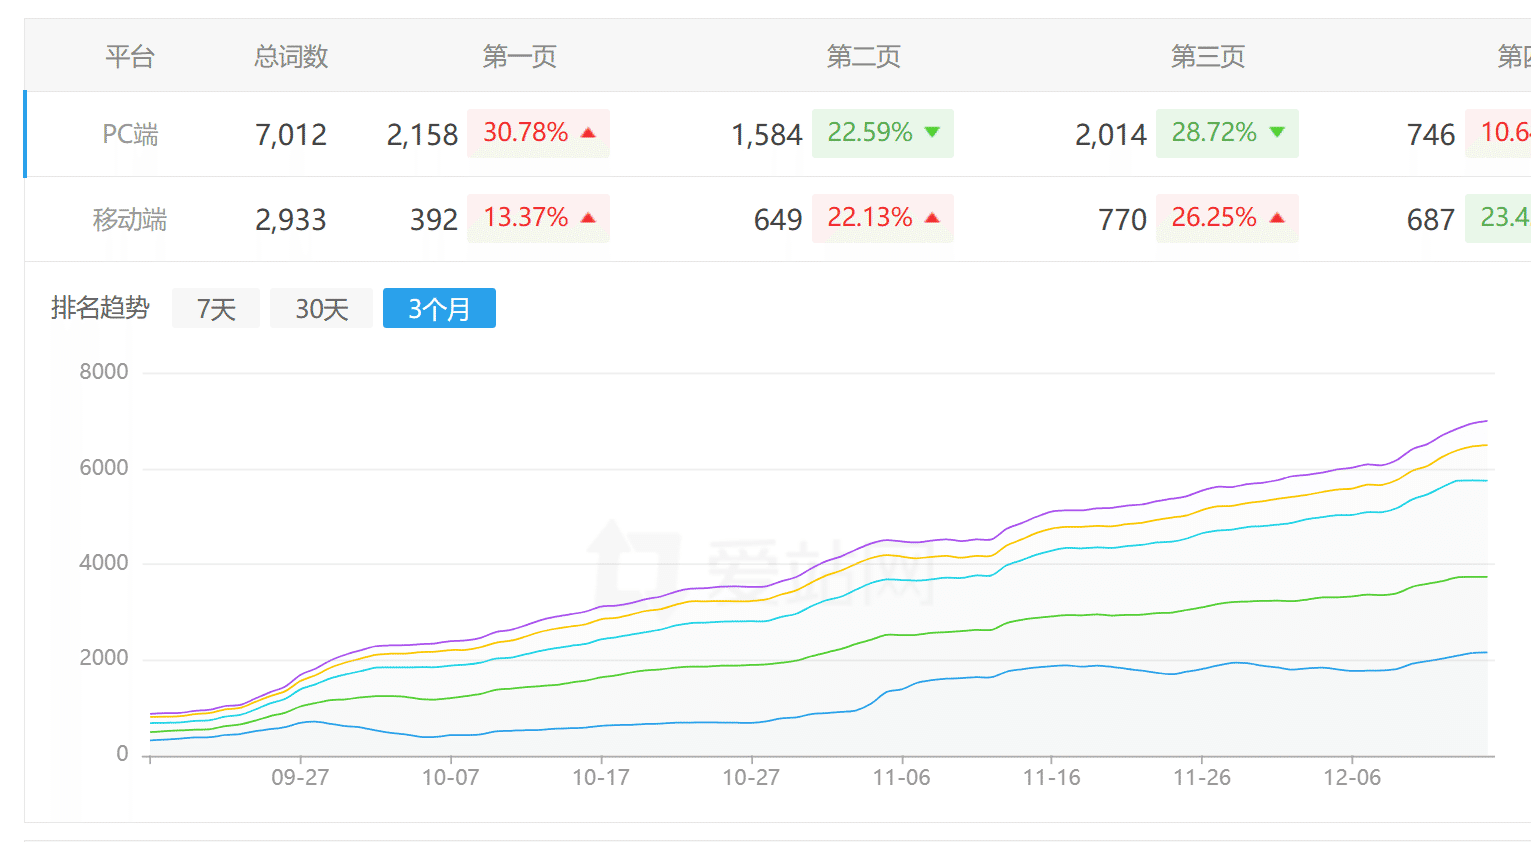Click 移动端 fourth page count 687
The image size is (1531, 842).
1431,219
